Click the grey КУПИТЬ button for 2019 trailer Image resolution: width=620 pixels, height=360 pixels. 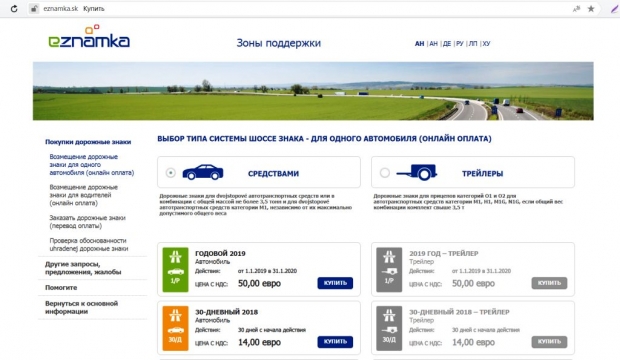[x=549, y=283]
